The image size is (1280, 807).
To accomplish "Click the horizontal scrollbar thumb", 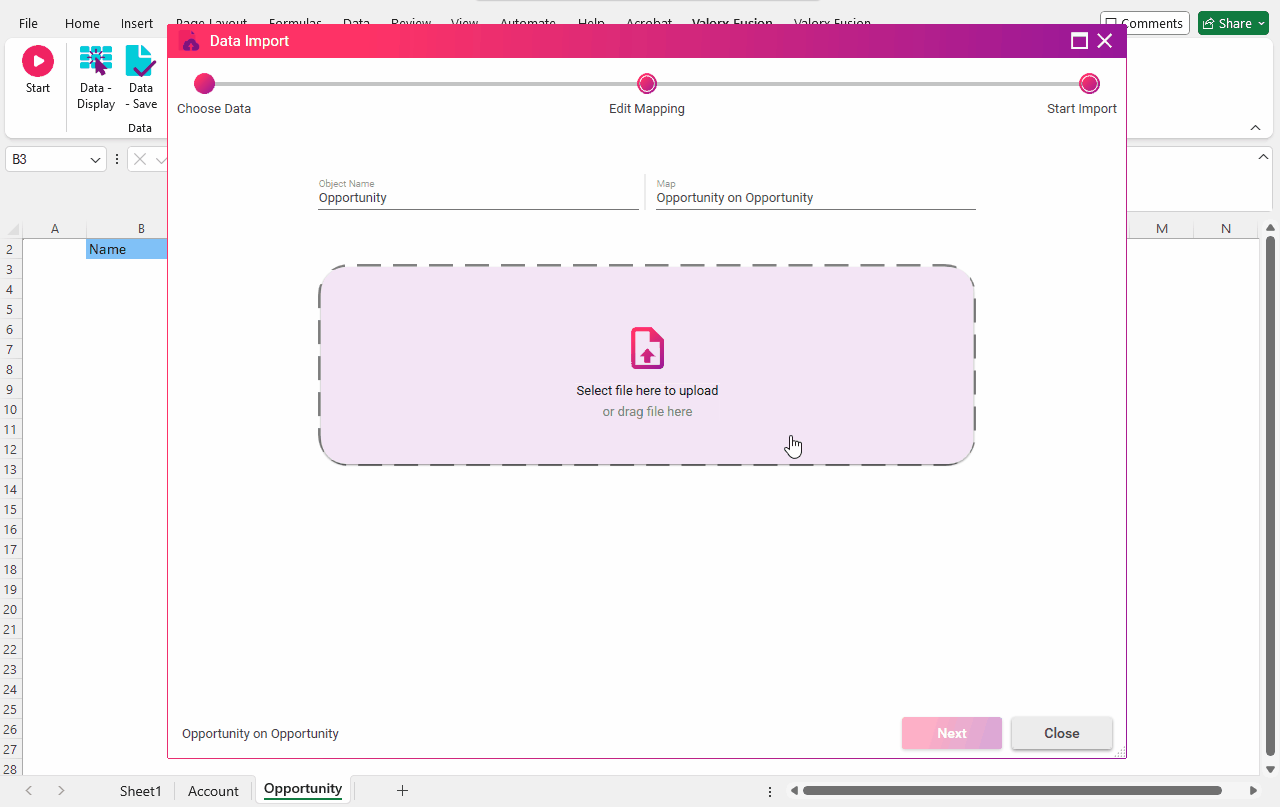I will pos(1010,791).
